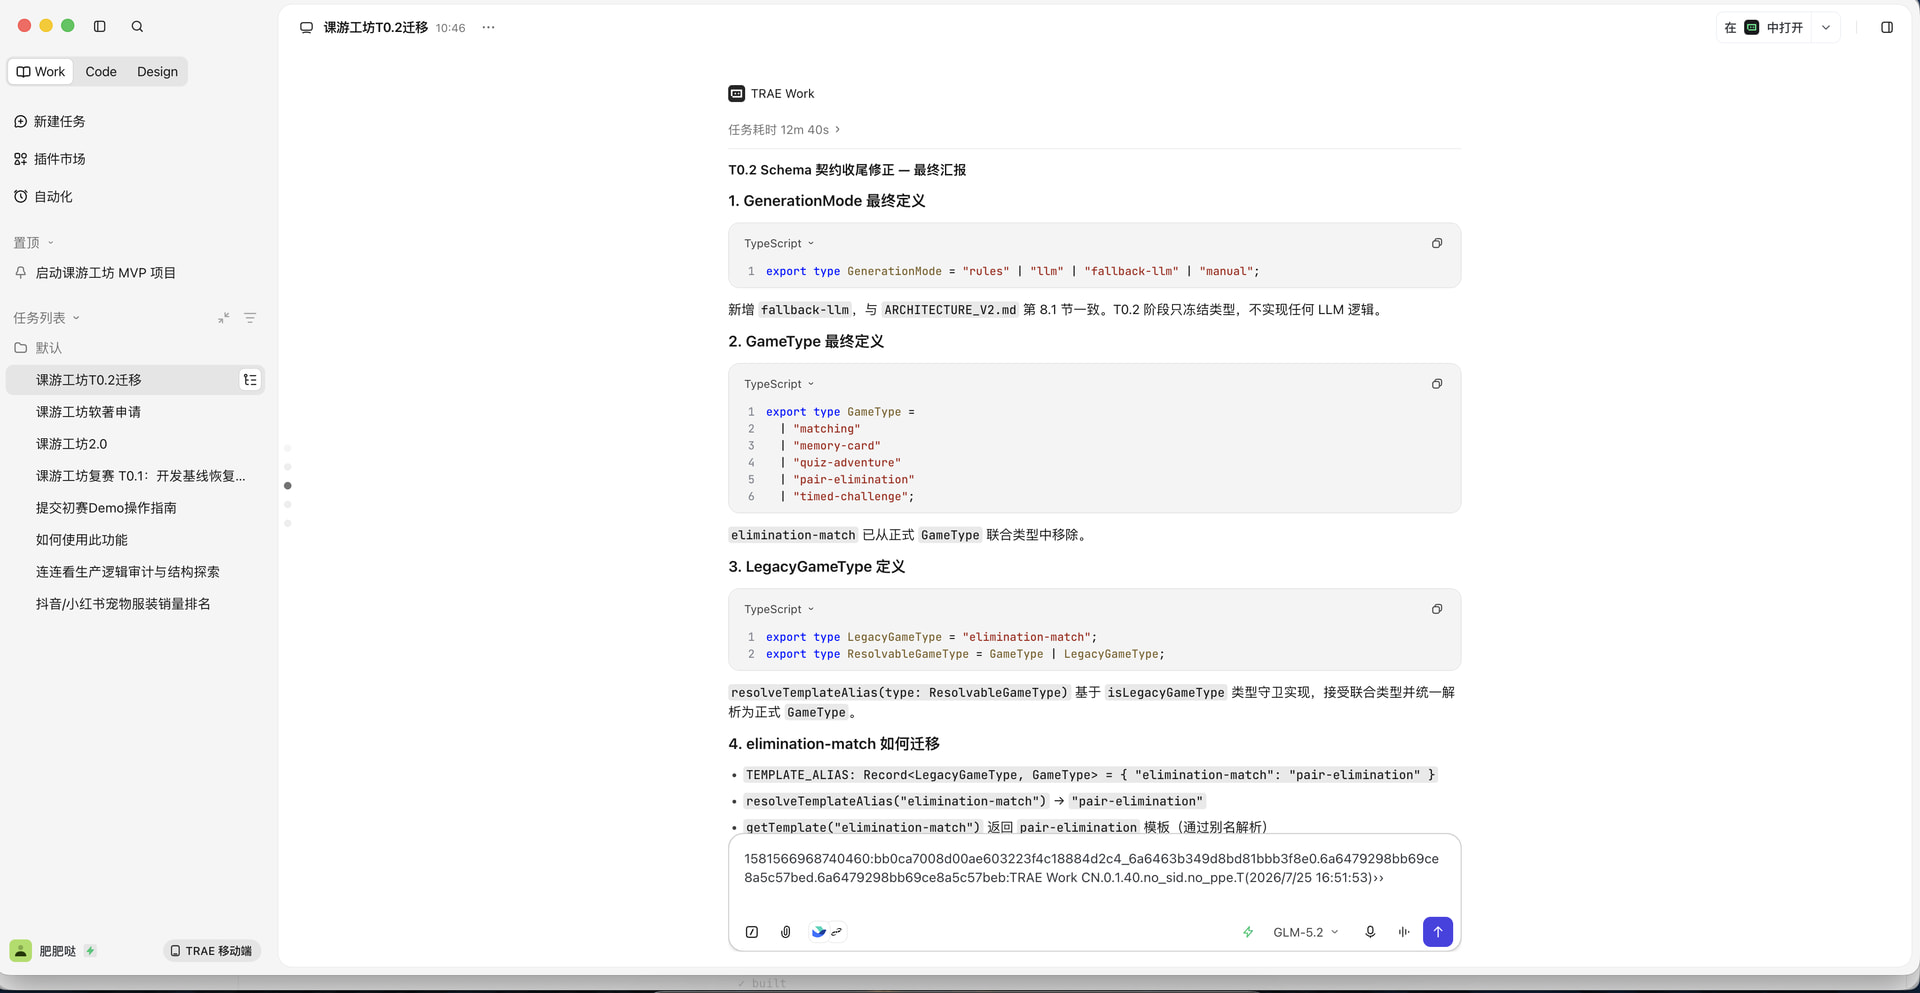This screenshot has height=993, width=1920.
Task: Open the TypeScript language dropdown for LegacyGameType
Action: click(x=779, y=609)
